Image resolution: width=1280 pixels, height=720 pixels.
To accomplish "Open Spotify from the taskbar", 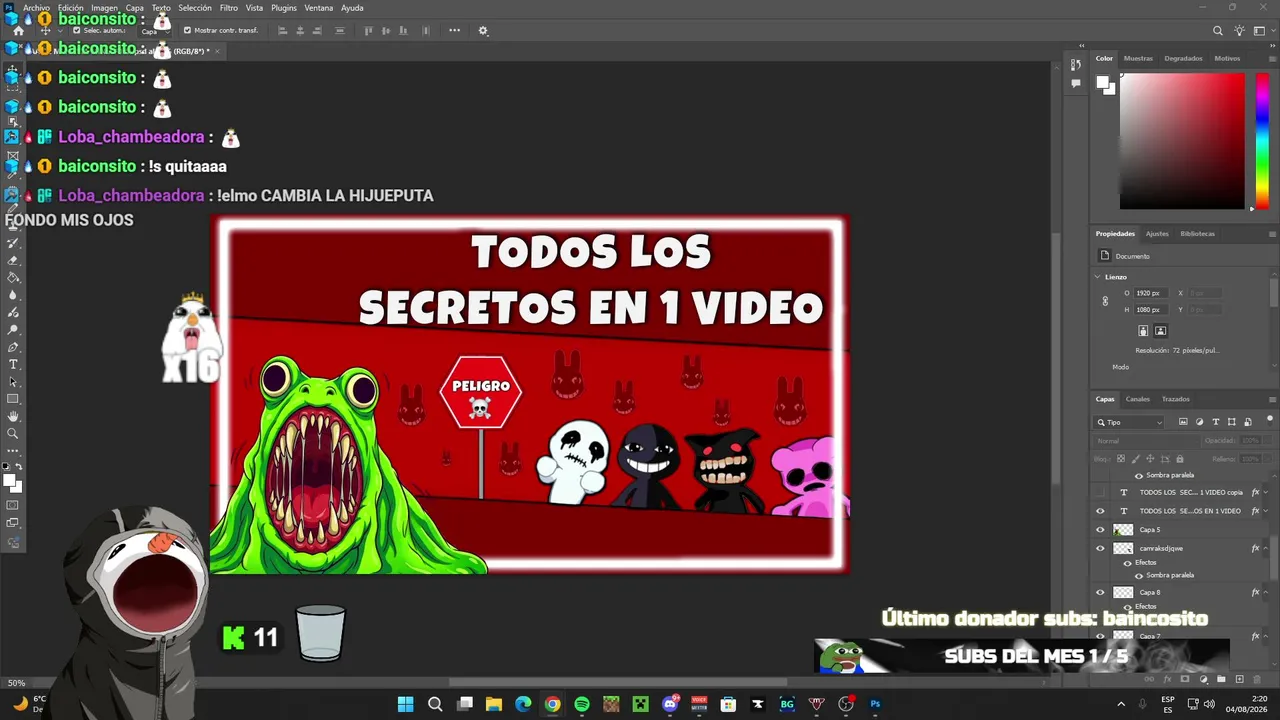I will point(582,704).
